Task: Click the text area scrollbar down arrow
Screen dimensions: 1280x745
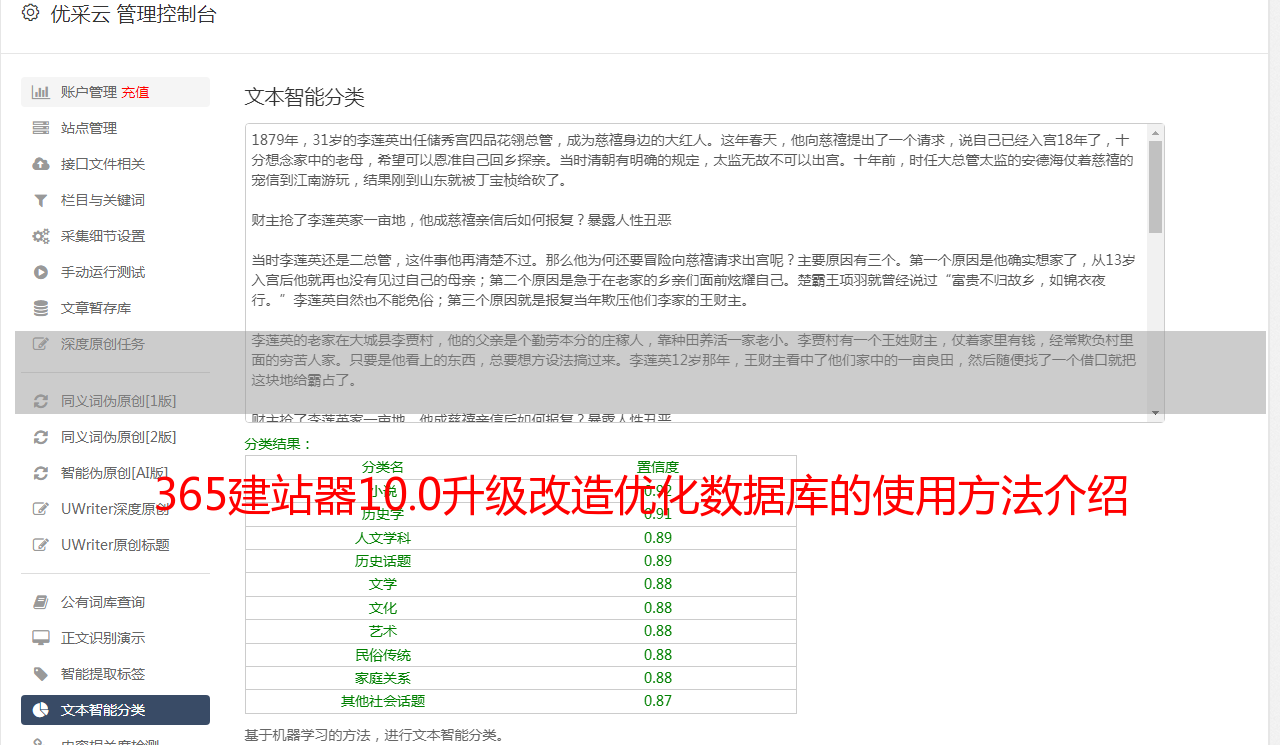Action: tap(1156, 413)
